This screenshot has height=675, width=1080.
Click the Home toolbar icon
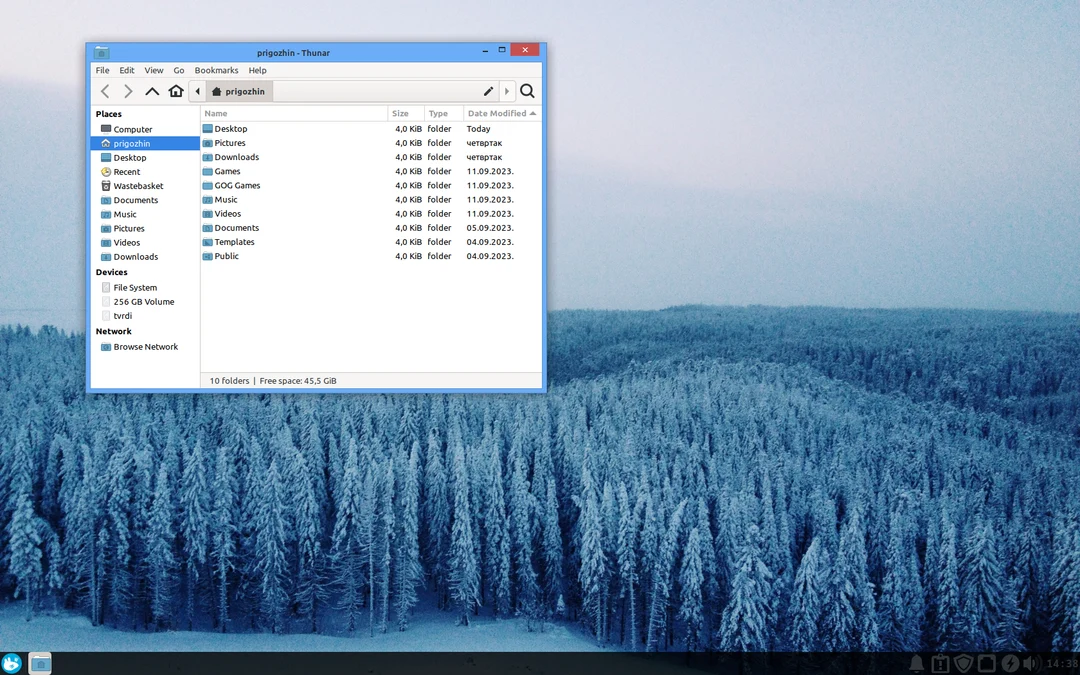[x=176, y=91]
